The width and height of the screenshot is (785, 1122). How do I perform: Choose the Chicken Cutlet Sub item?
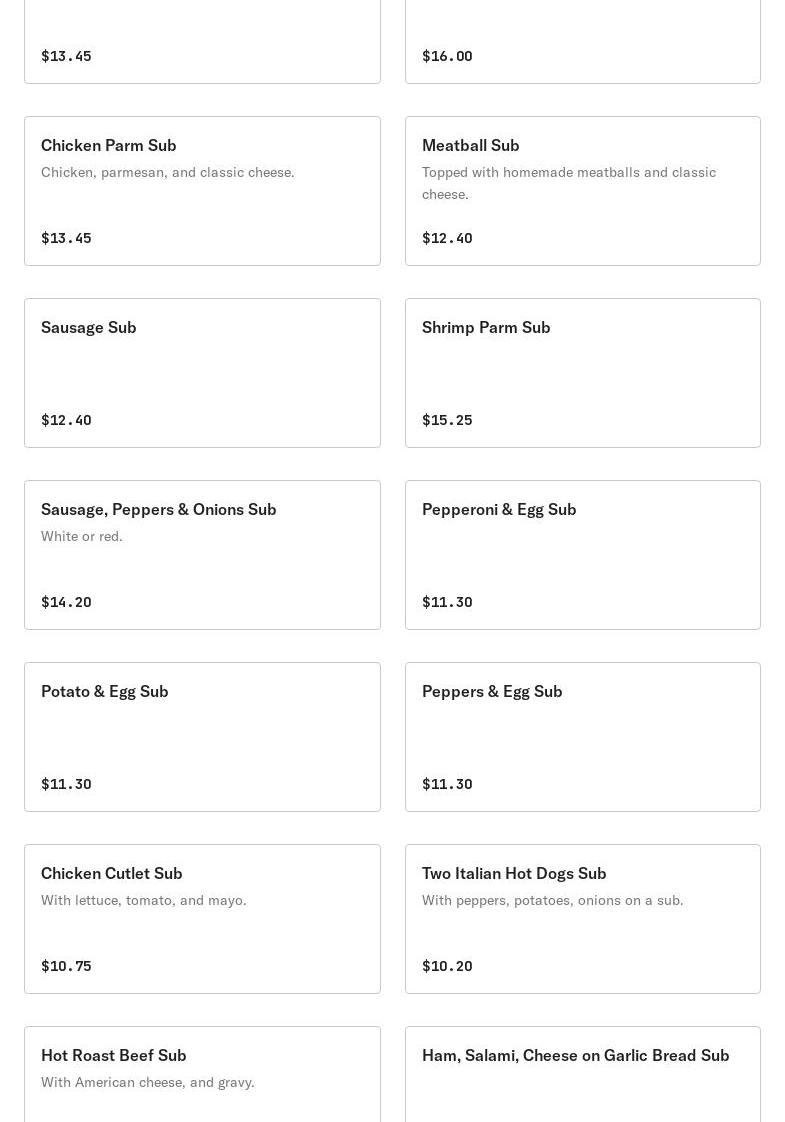point(203,919)
